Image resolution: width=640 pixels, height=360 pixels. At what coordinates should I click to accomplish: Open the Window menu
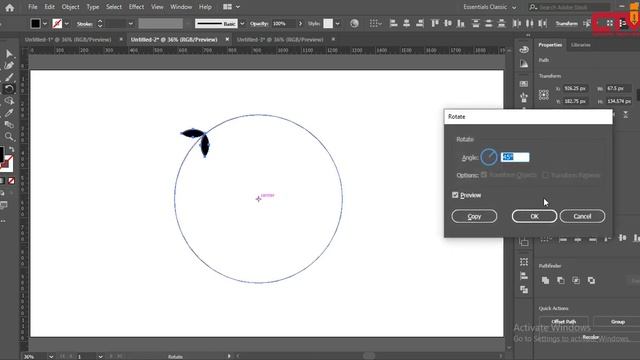tap(181, 7)
